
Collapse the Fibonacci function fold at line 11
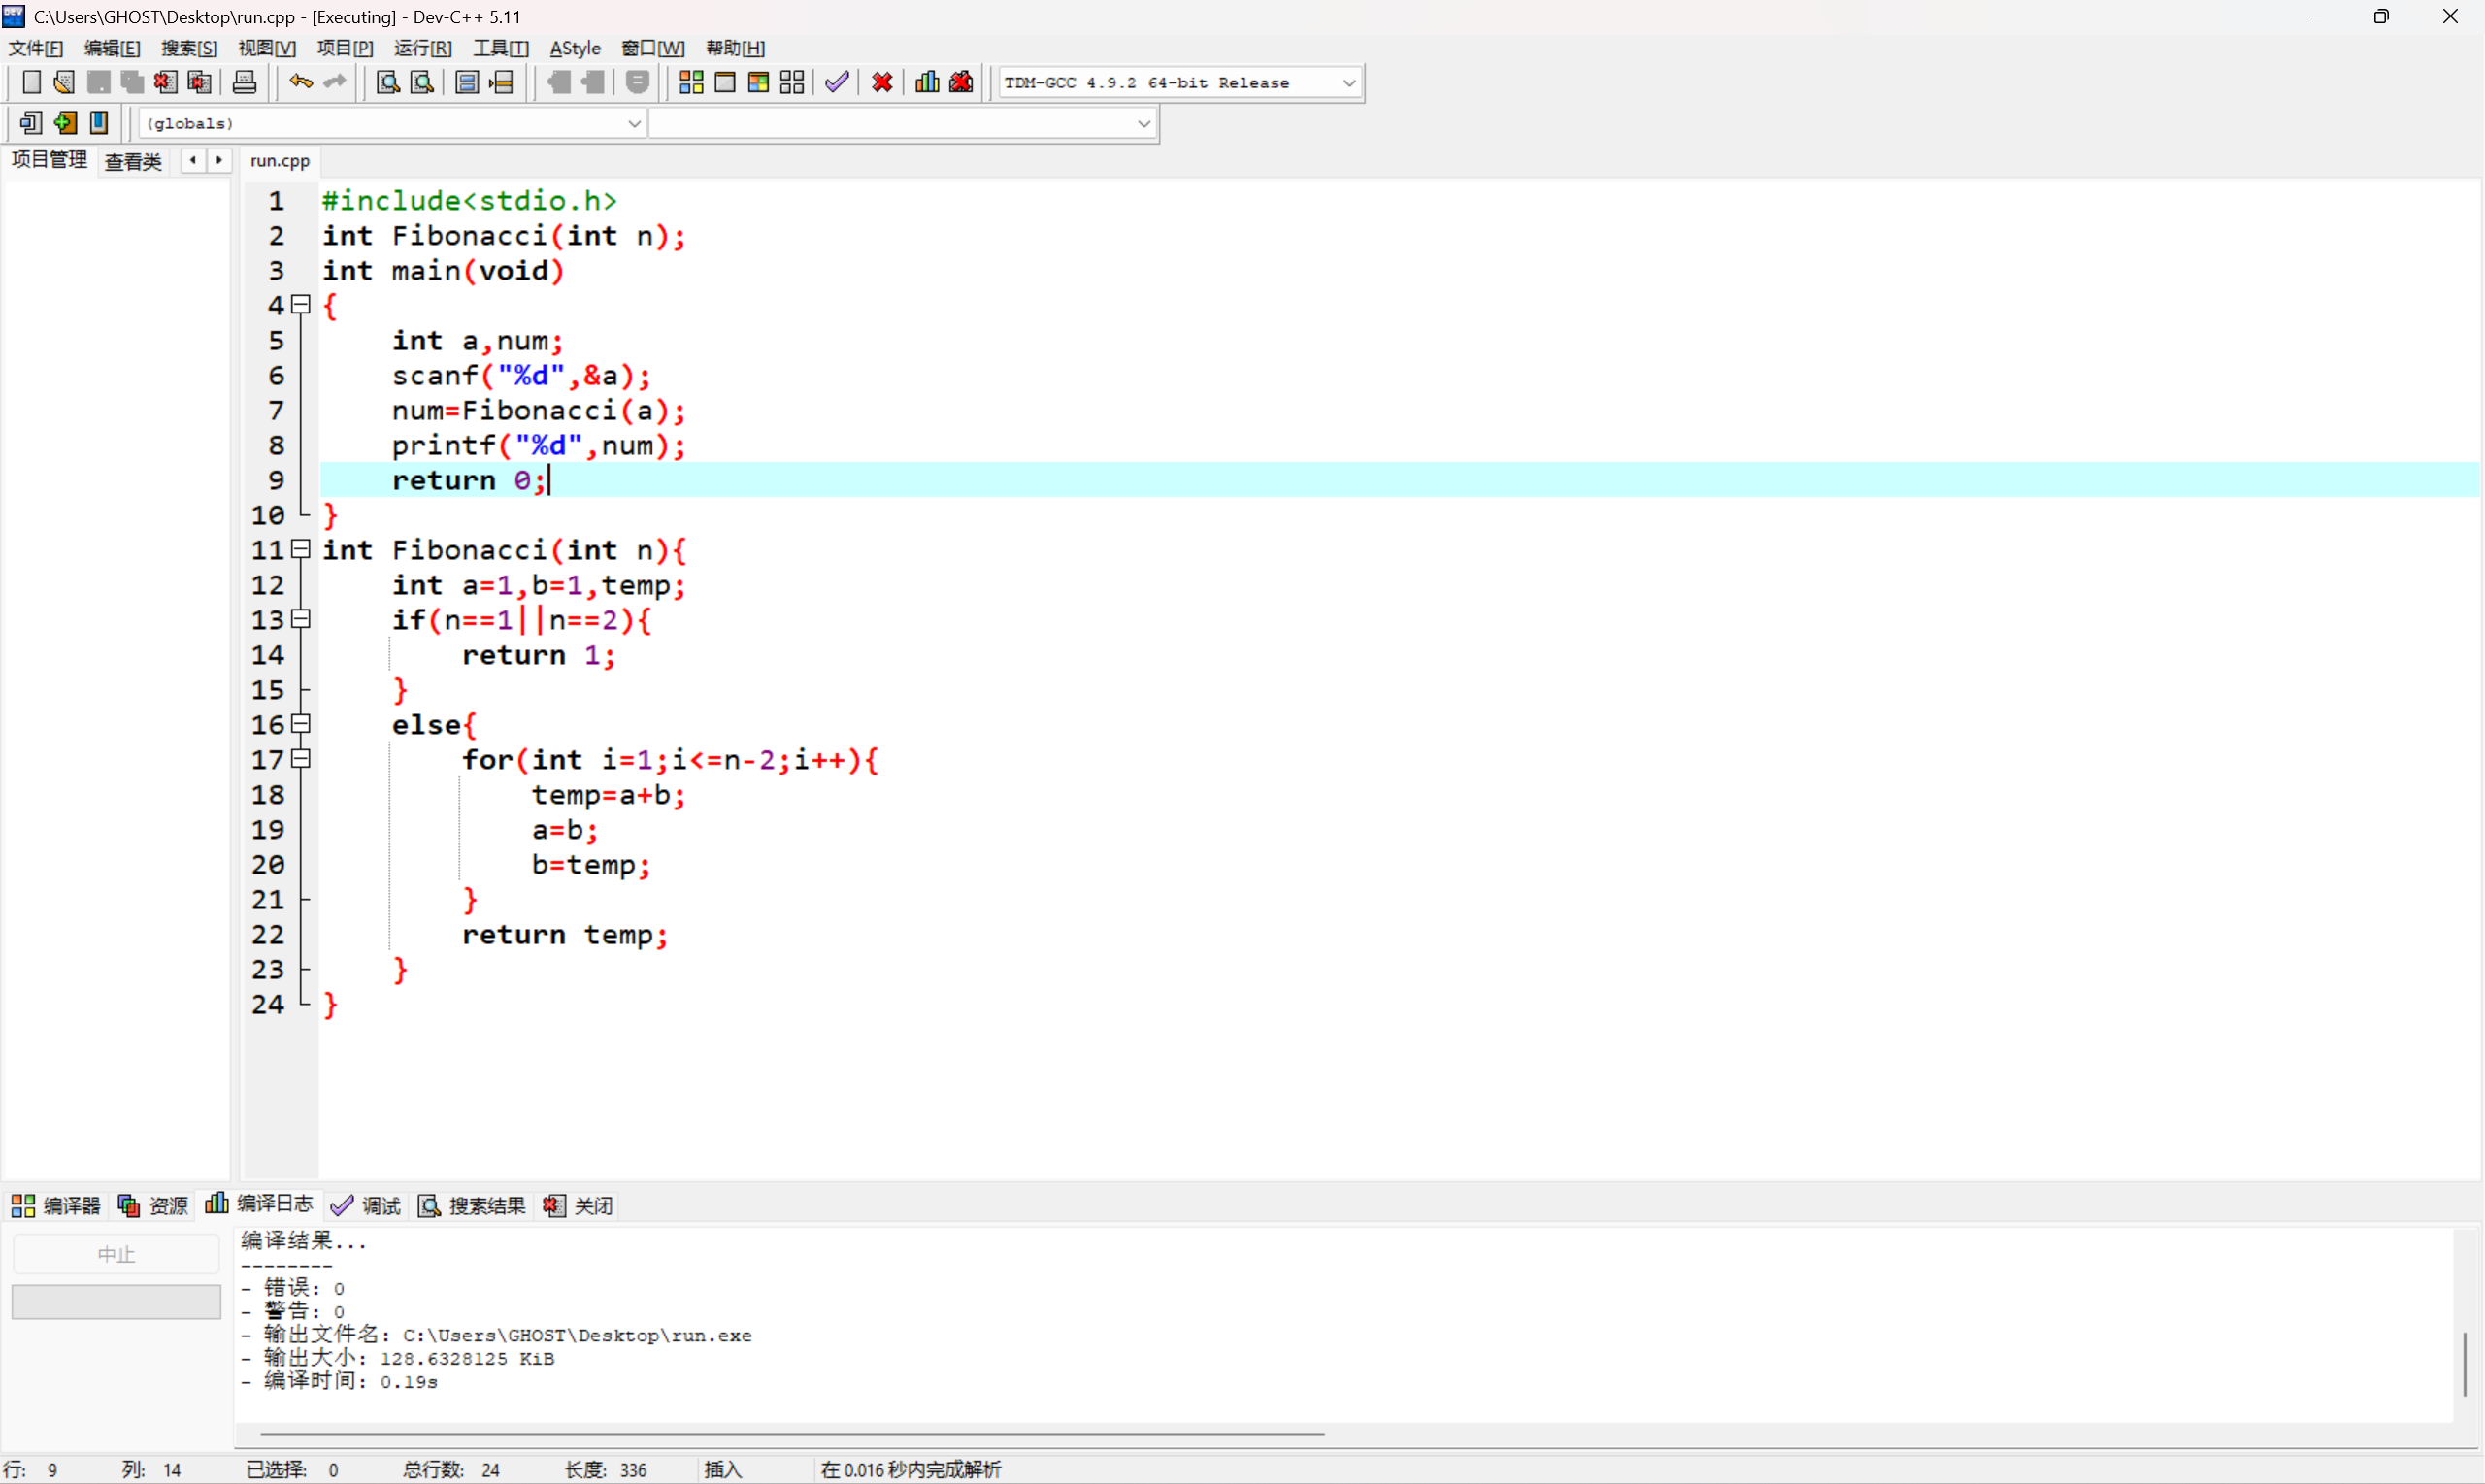[300, 549]
